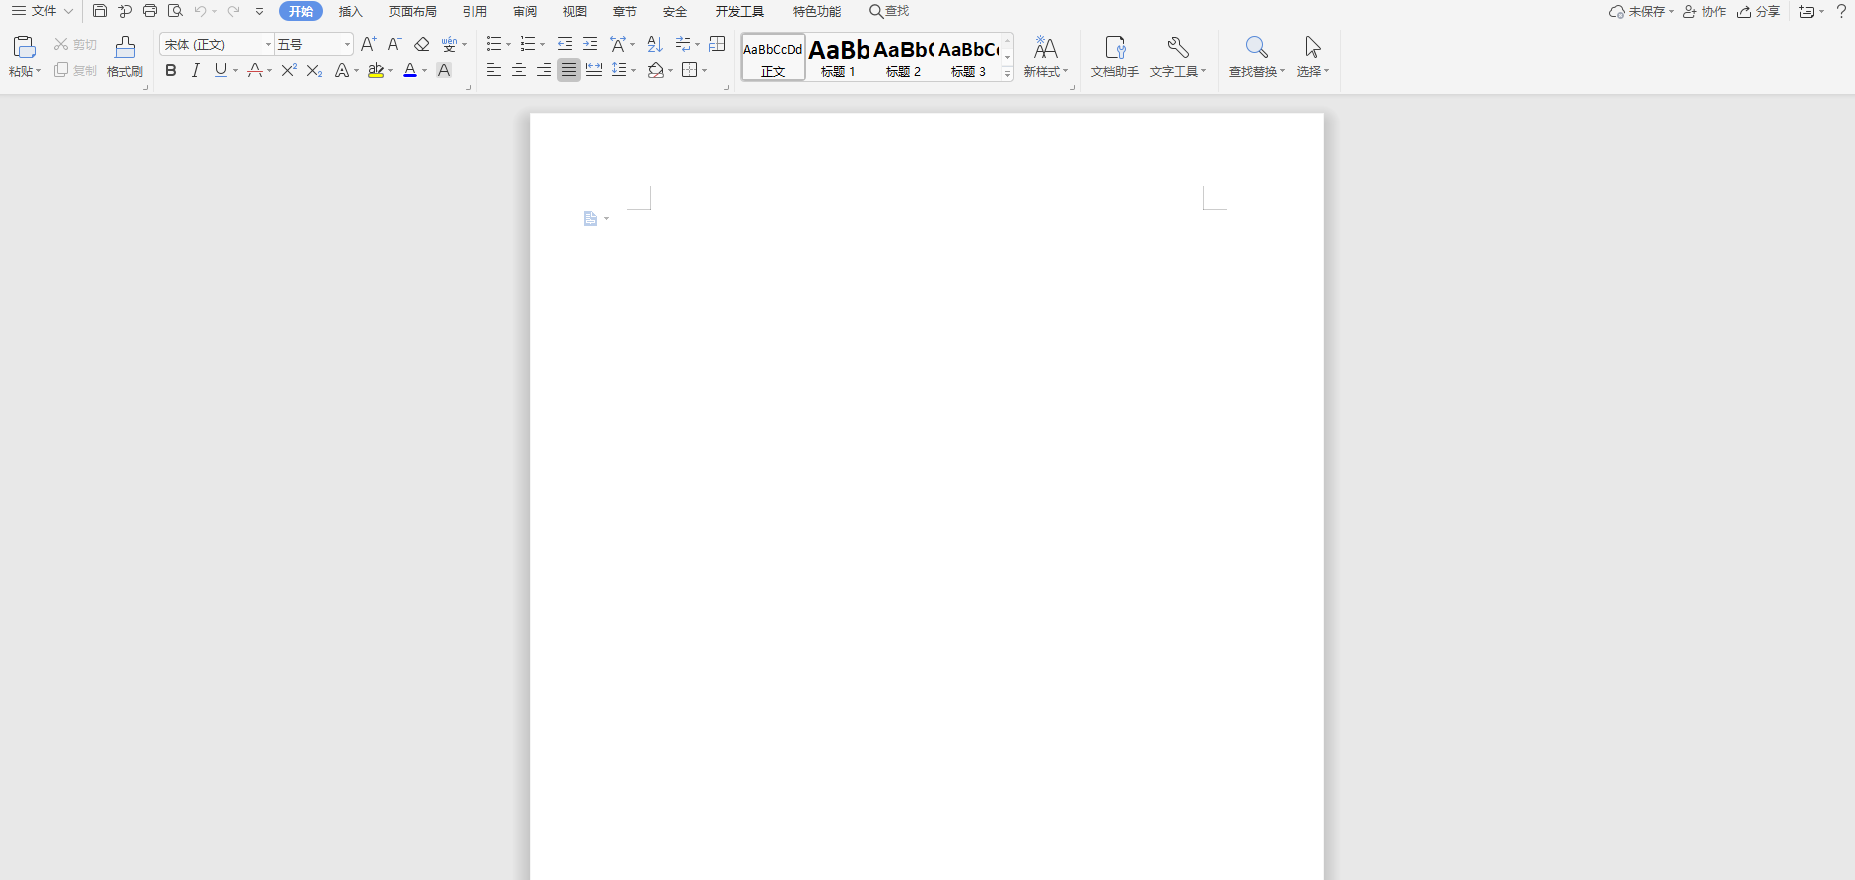Toggle bold formatting
This screenshot has height=880, width=1855.
171,70
